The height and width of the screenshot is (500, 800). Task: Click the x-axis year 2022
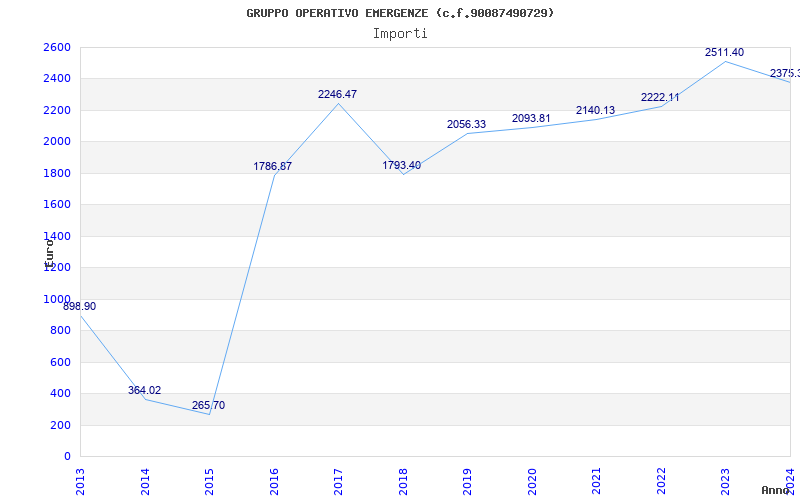coord(661,482)
